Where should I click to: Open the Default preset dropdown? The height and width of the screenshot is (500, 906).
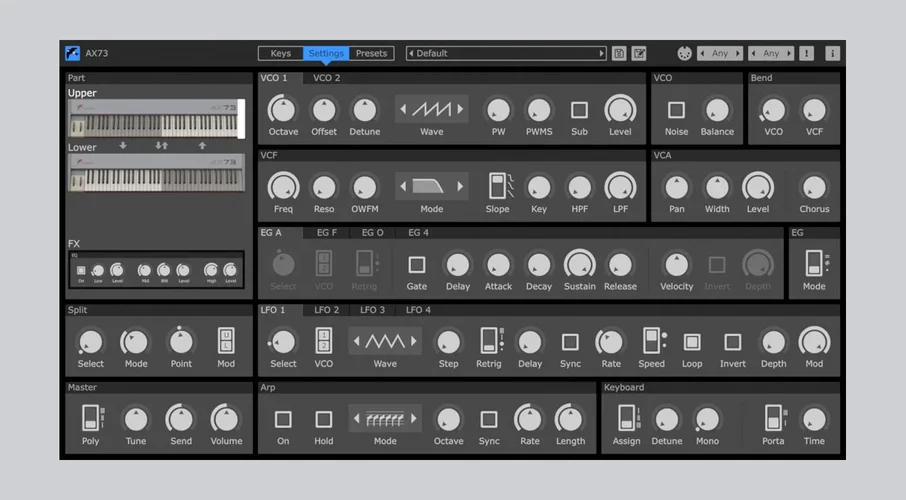[506, 54]
